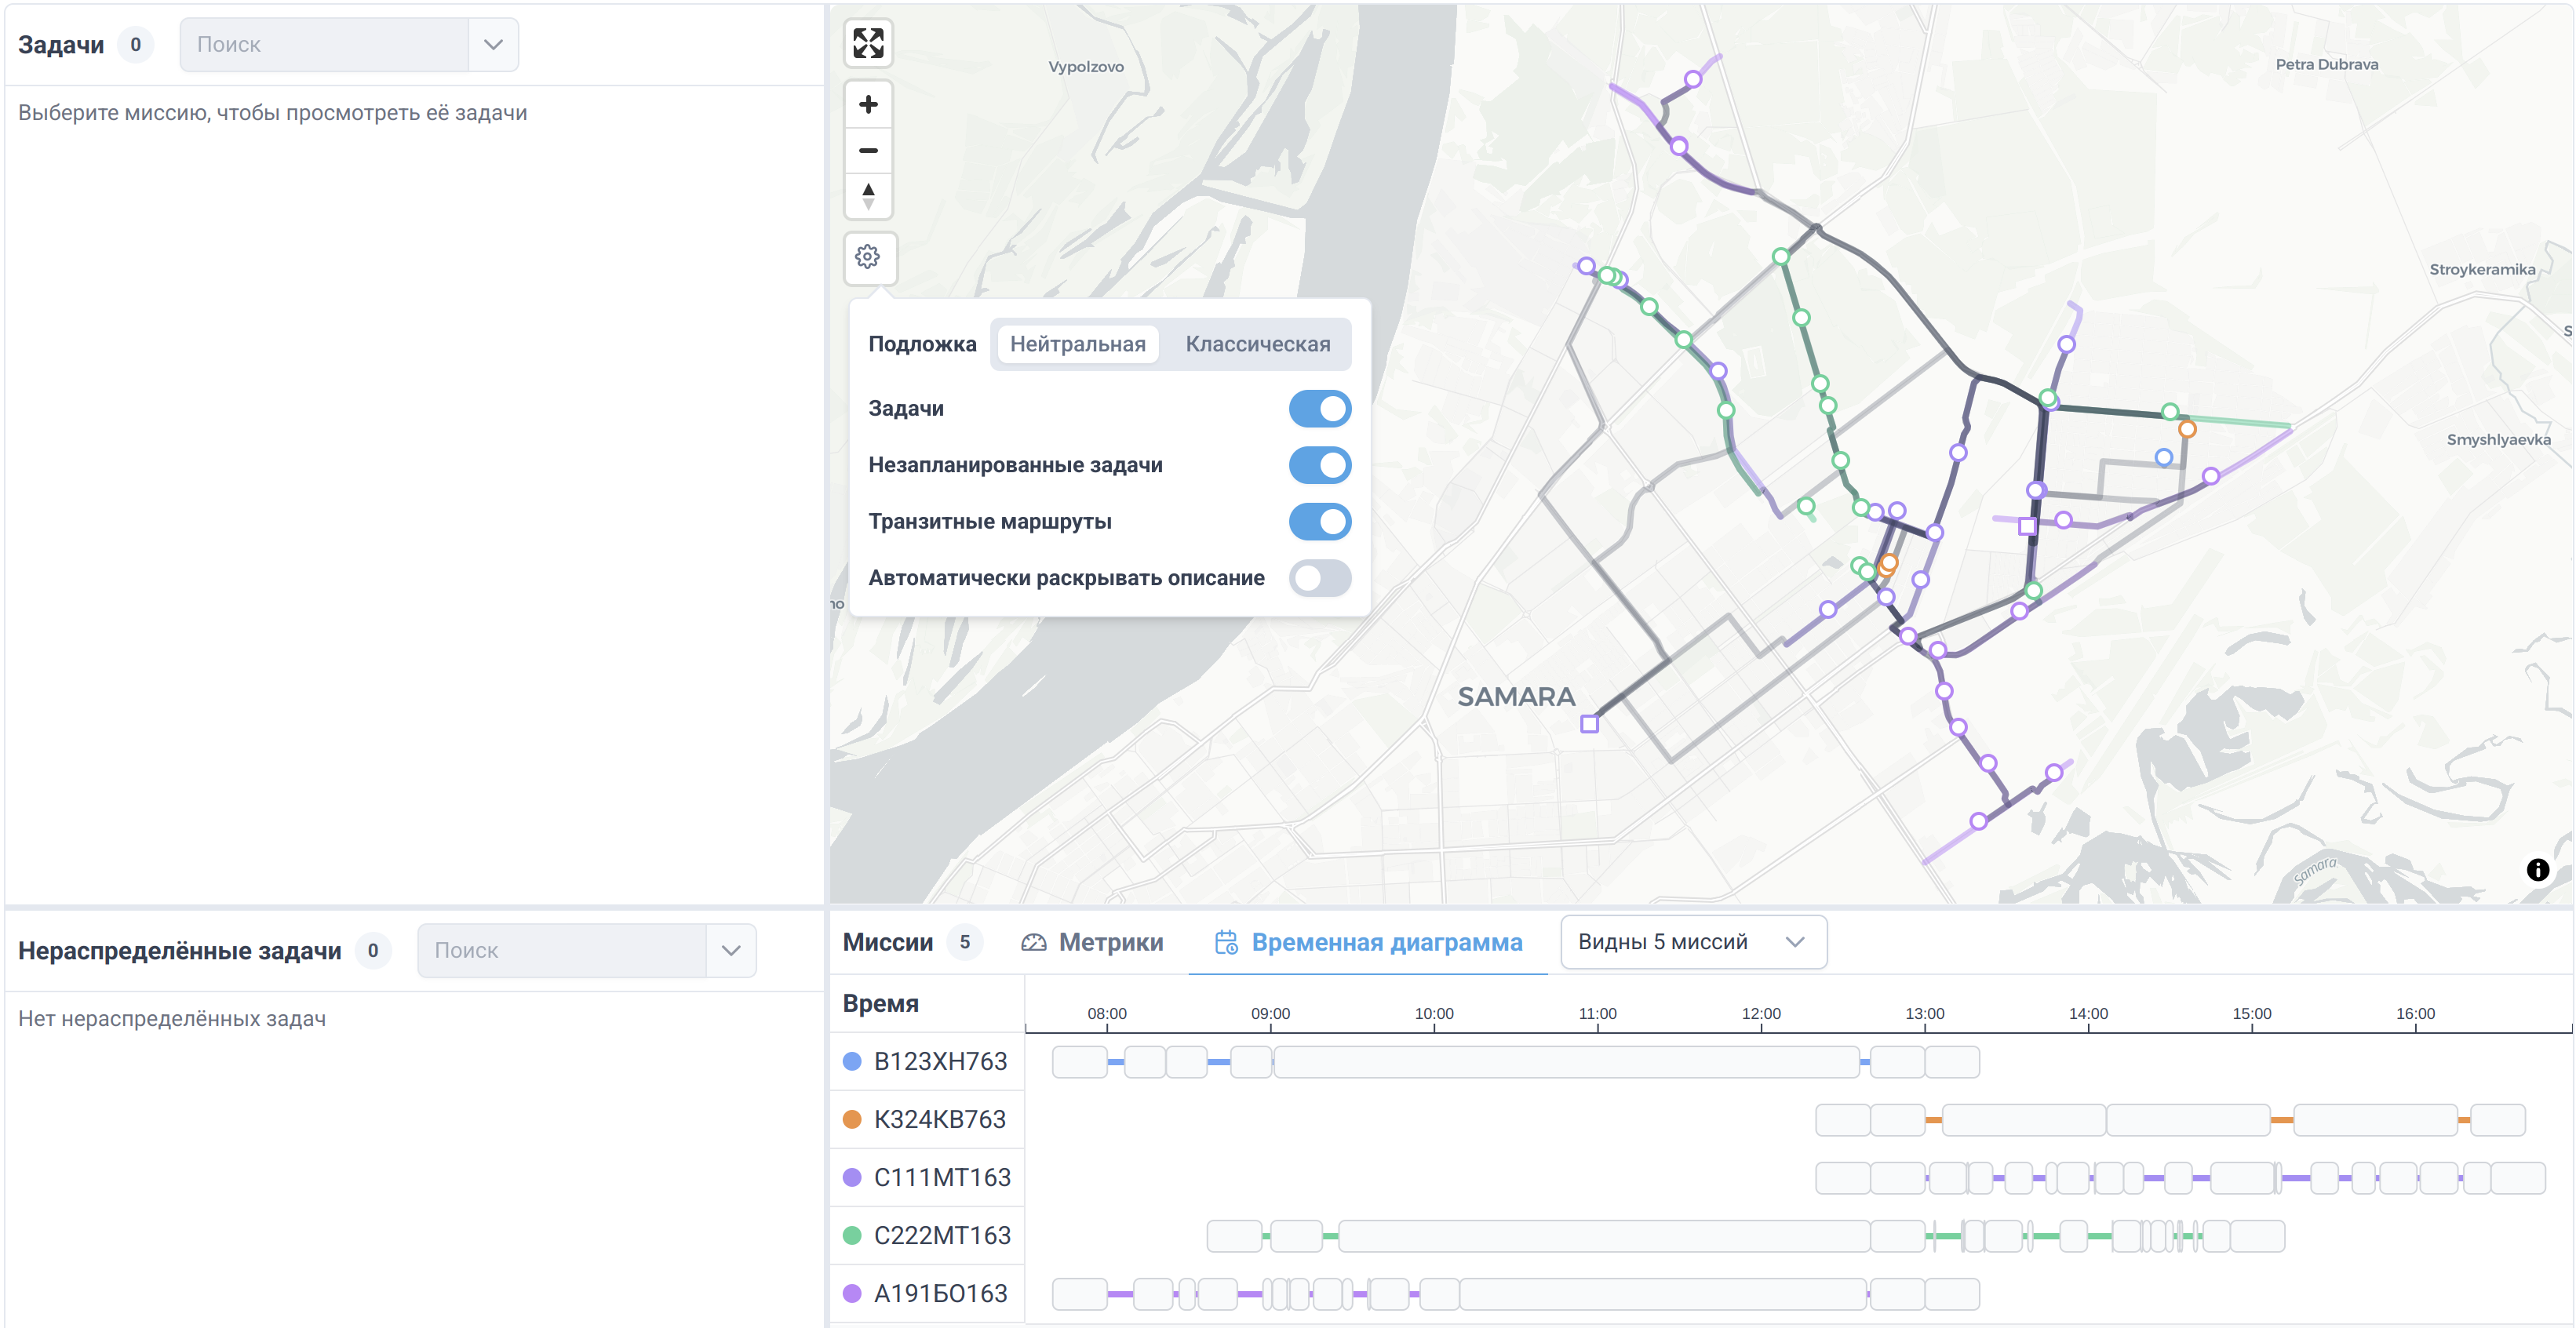The height and width of the screenshot is (1328, 2576).
Task: Expand the Нераспределённые задачи search dropdown arrow
Action: [731, 951]
